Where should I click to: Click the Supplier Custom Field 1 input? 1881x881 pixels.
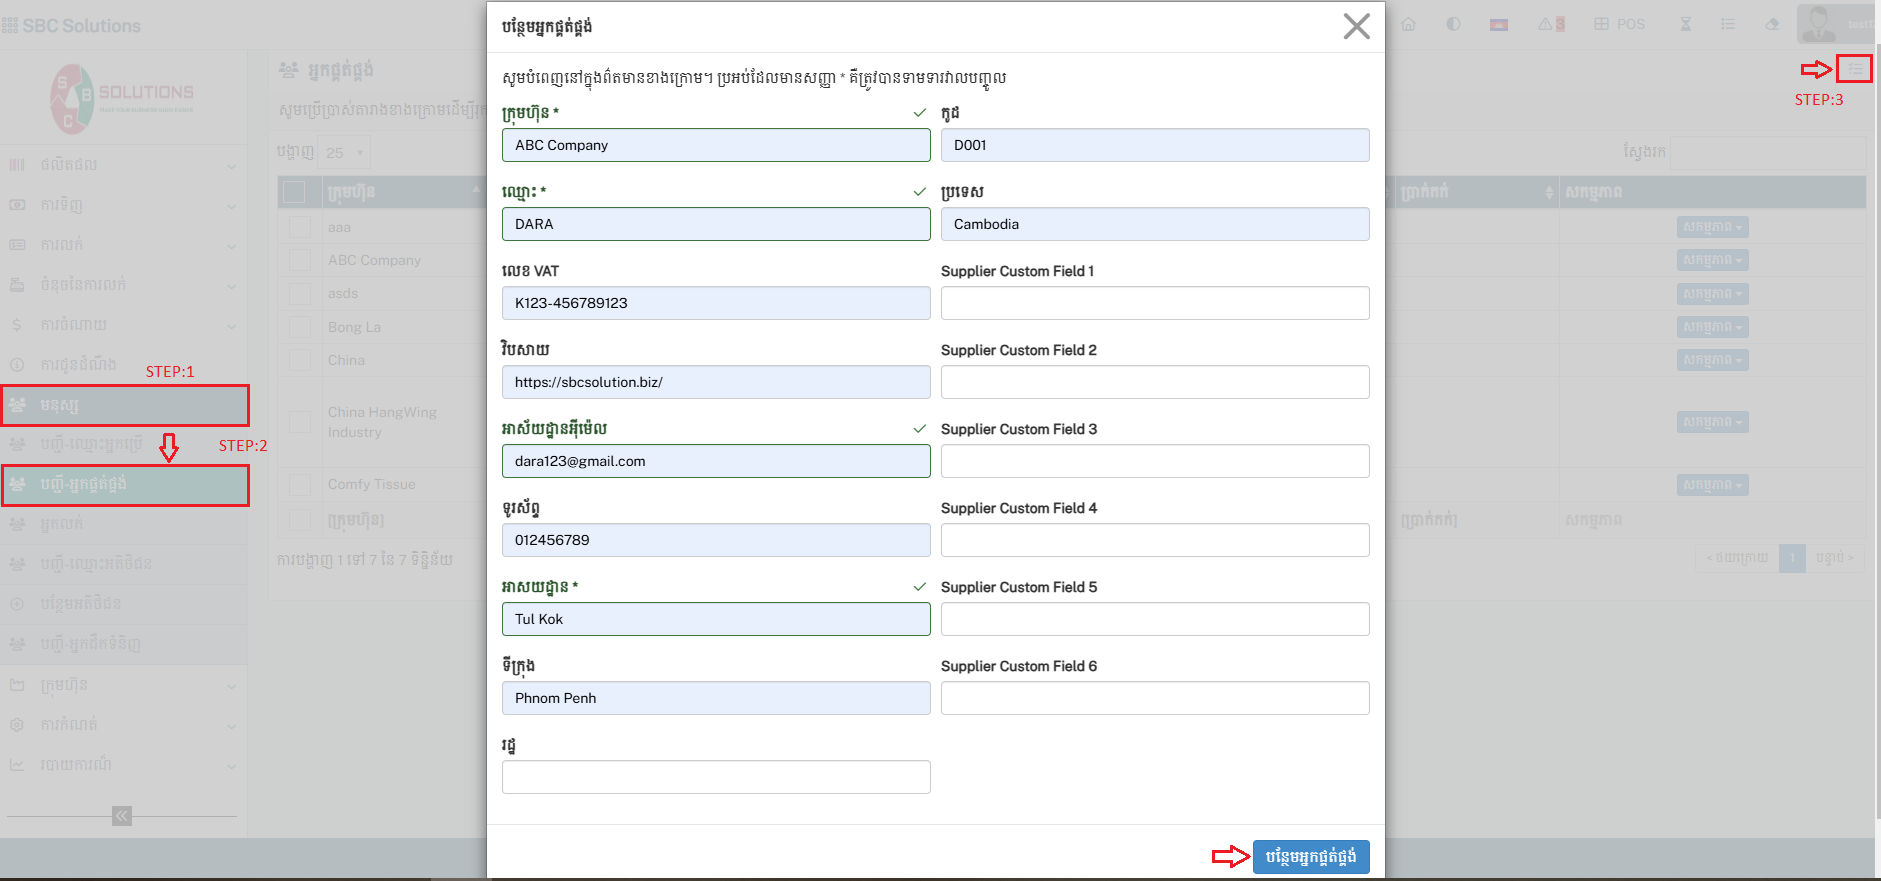pyautogui.click(x=1154, y=303)
